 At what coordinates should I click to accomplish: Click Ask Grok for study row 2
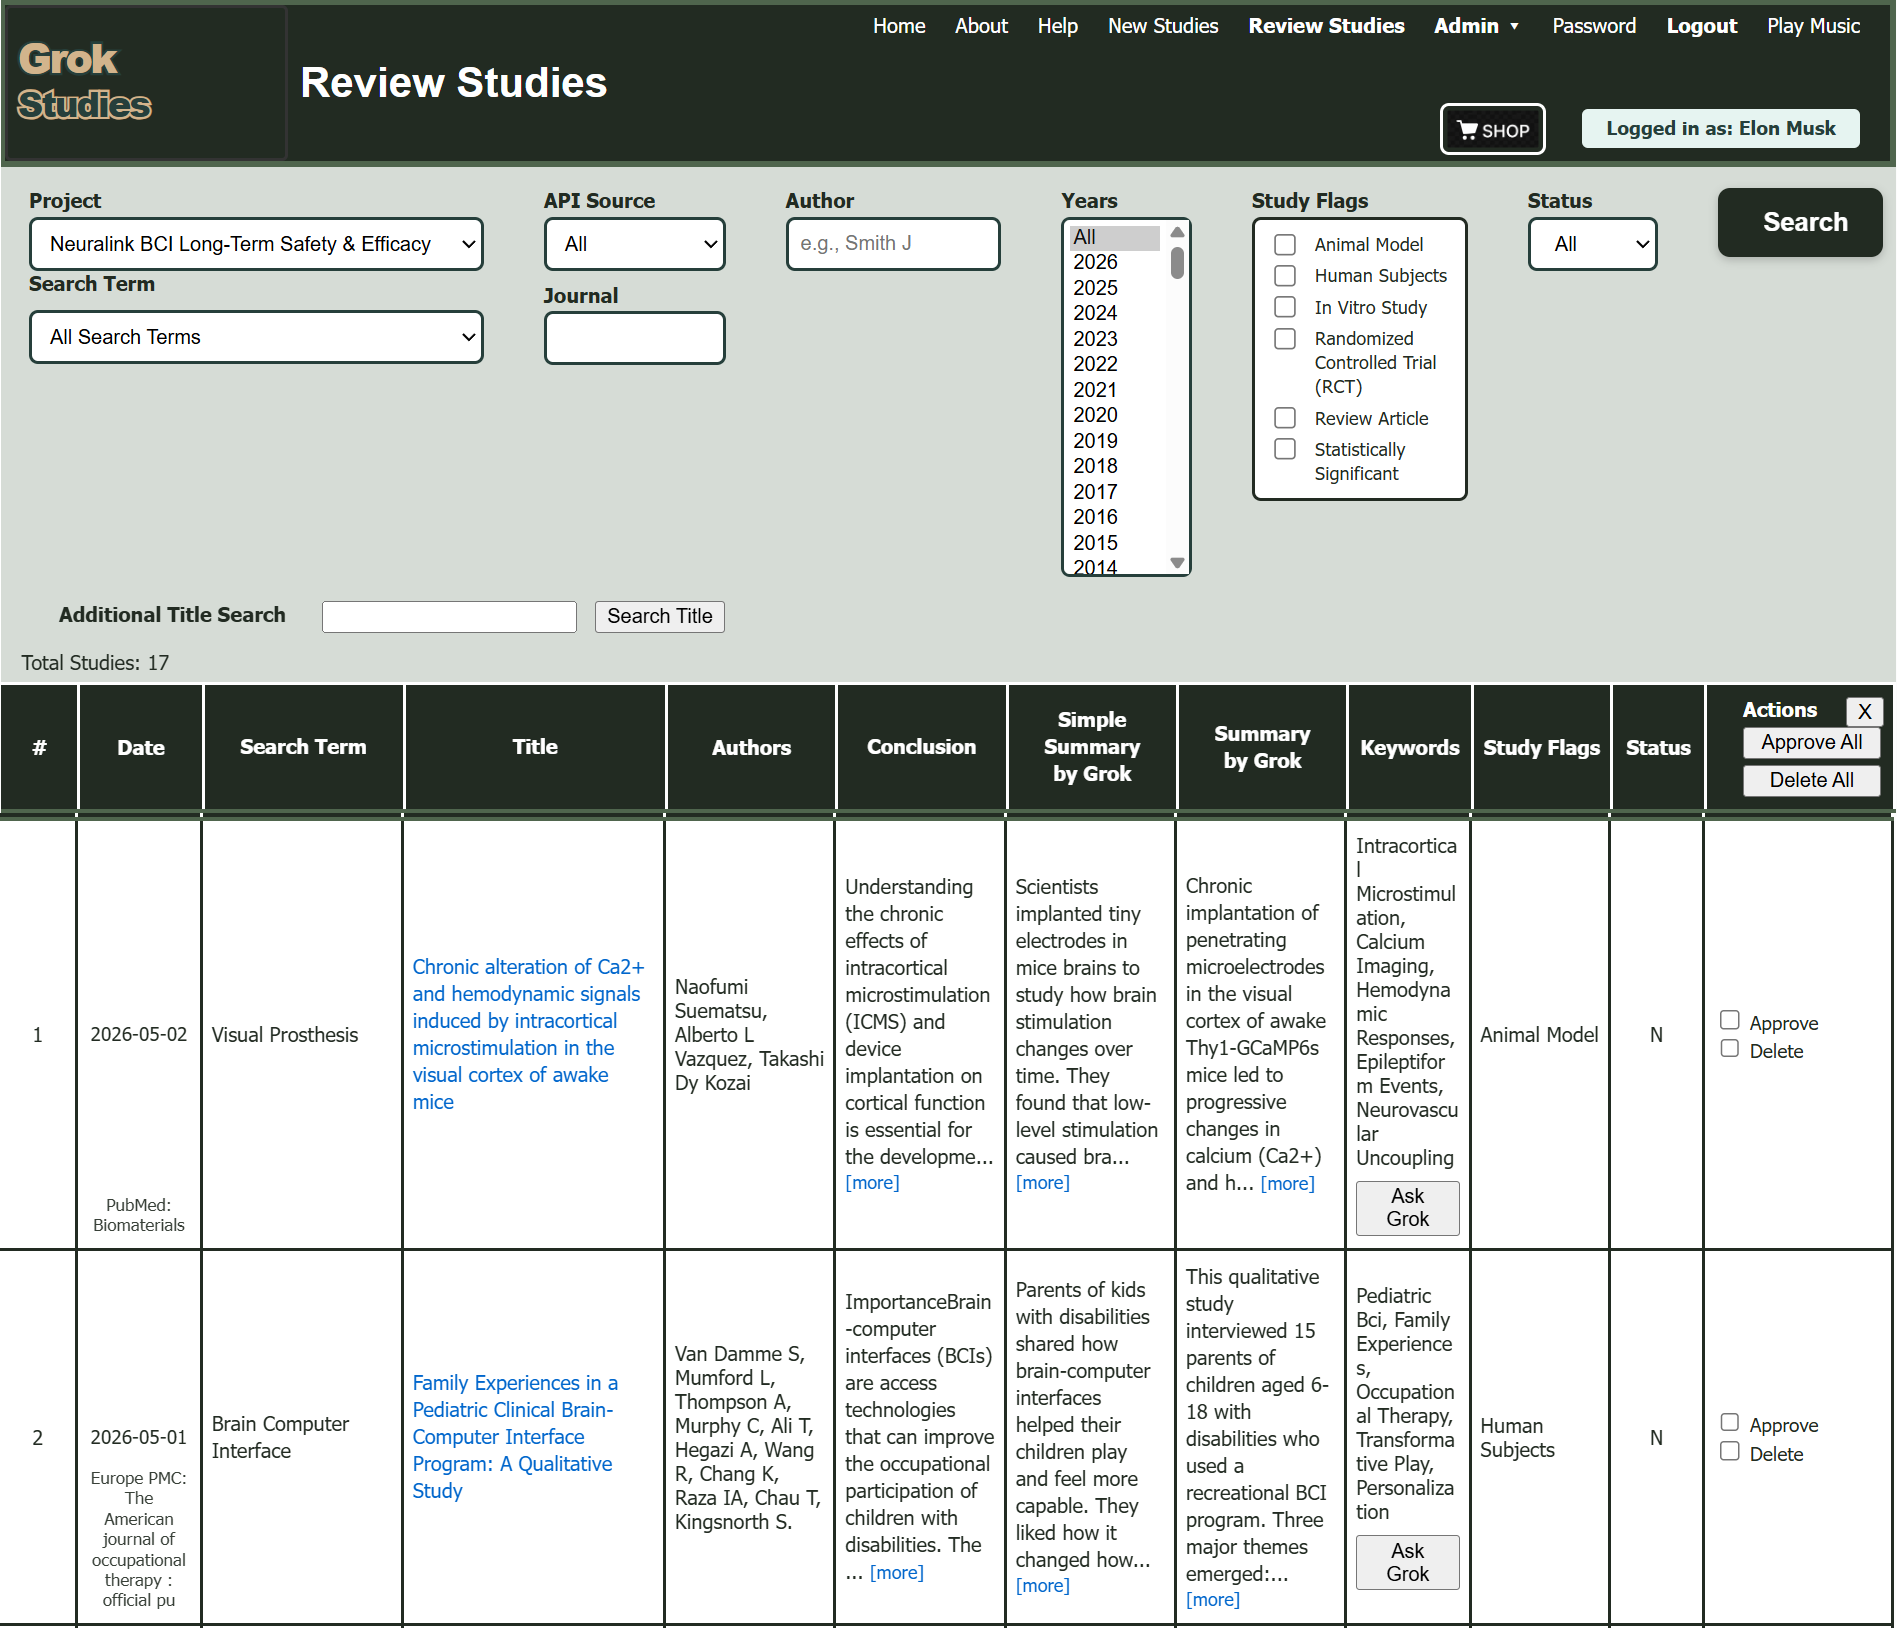click(x=1407, y=1562)
